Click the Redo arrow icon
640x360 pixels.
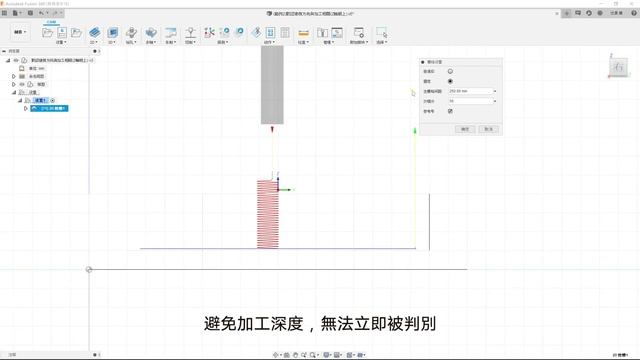coord(56,13)
